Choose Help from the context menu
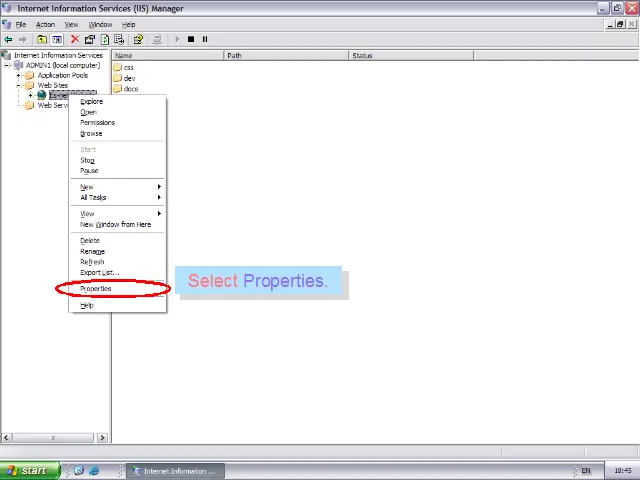The height and width of the screenshot is (480, 640). pos(118,305)
